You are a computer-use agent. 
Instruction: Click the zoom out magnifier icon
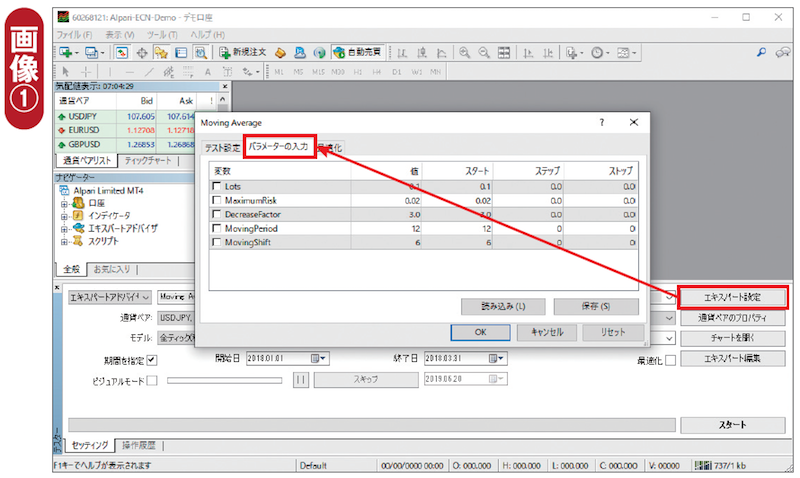coord(485,52)
